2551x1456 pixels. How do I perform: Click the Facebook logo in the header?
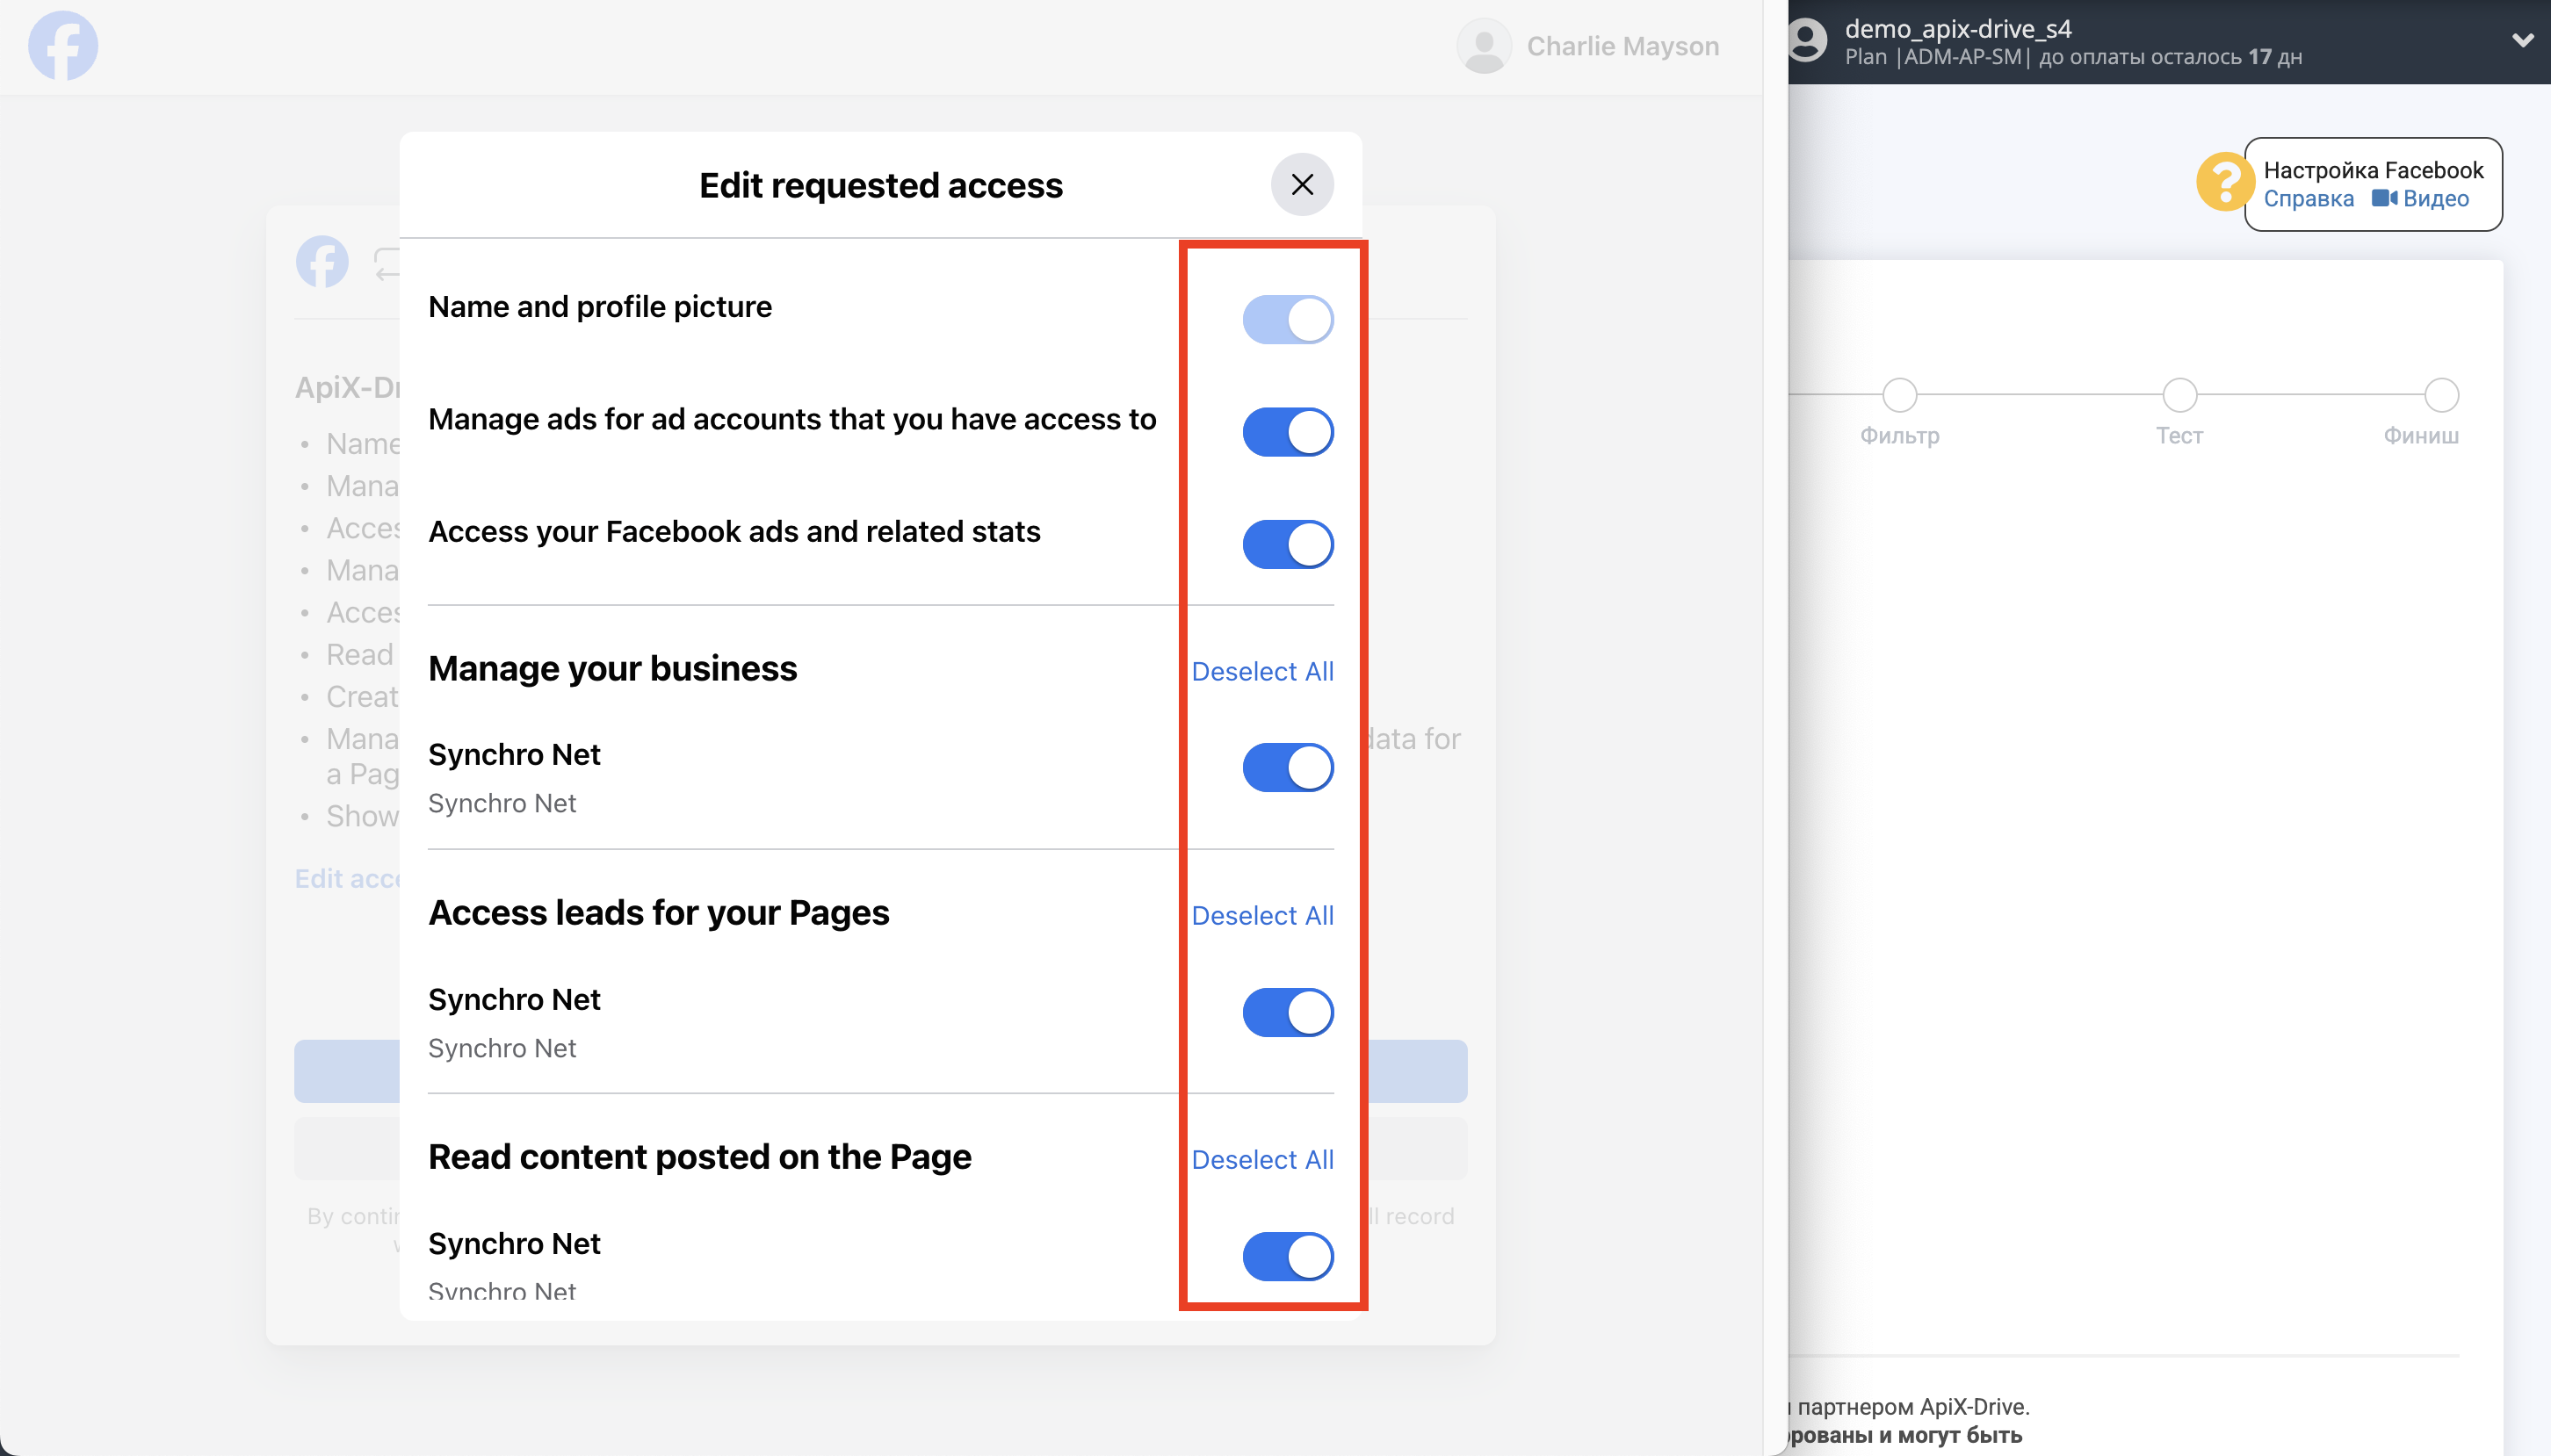point(63,46)
